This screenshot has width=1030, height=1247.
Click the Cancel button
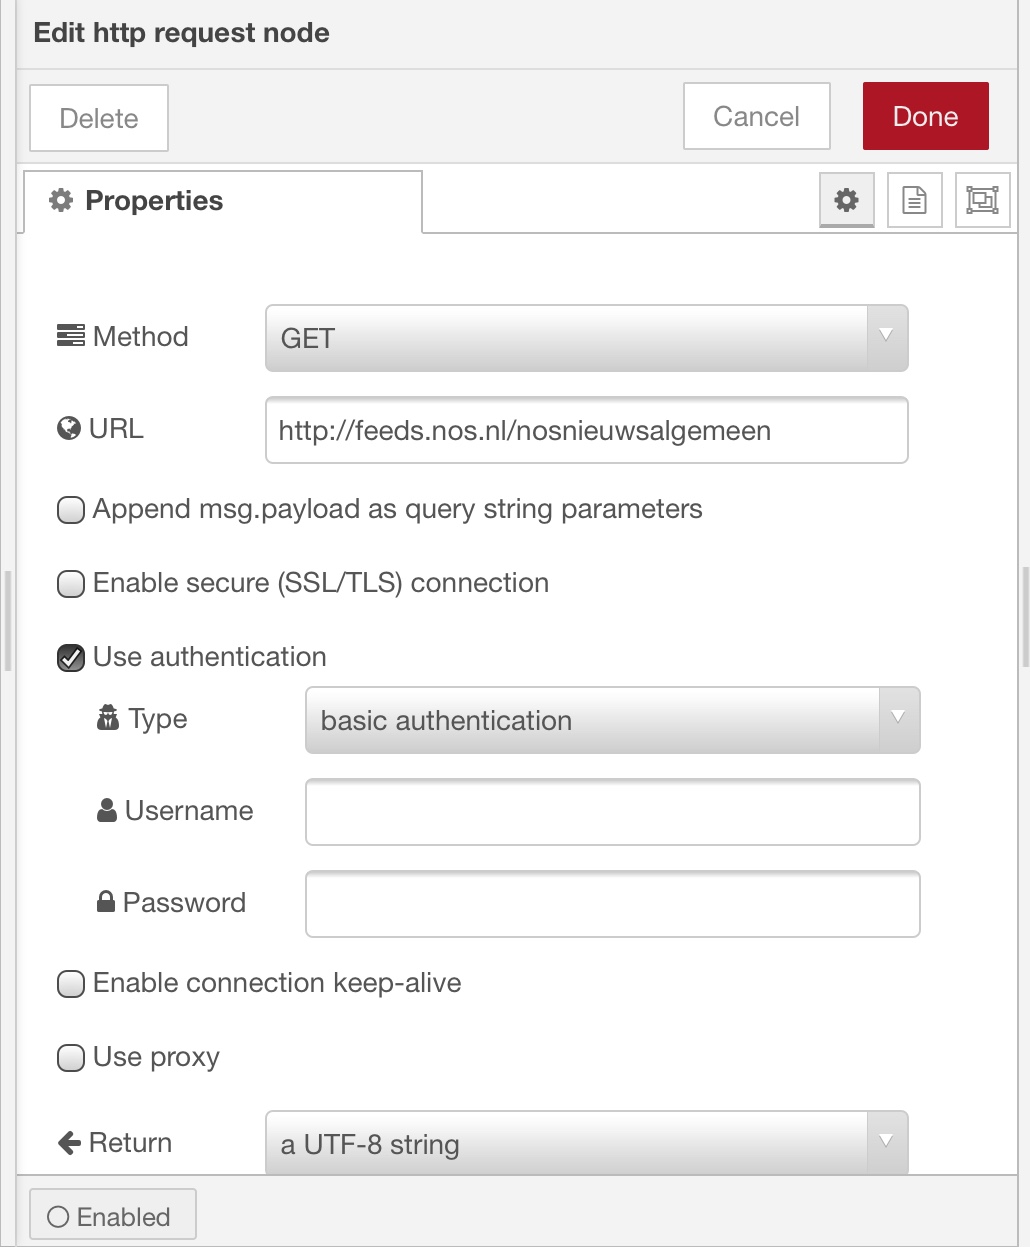[756, 117]
